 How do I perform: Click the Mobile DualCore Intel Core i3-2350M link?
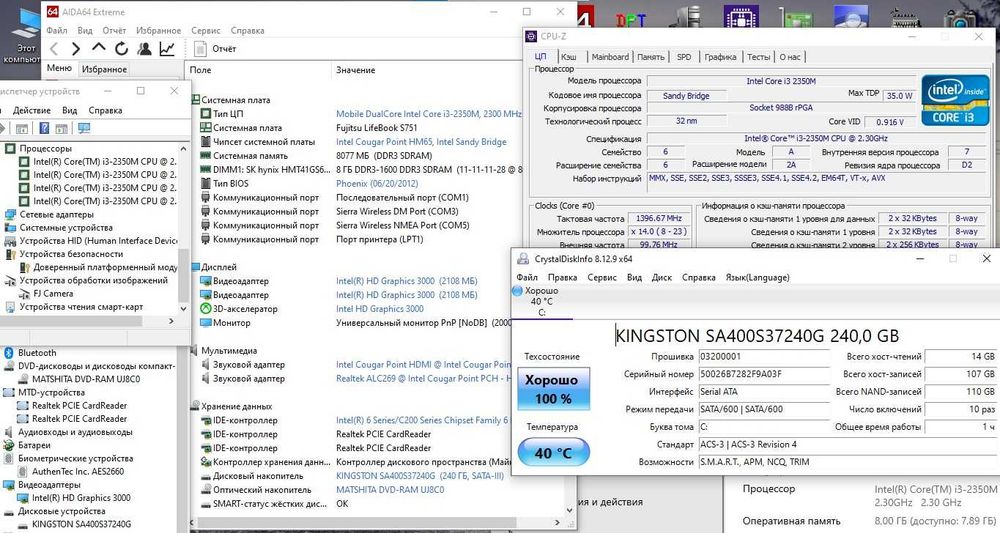click(x=429, y=113)
